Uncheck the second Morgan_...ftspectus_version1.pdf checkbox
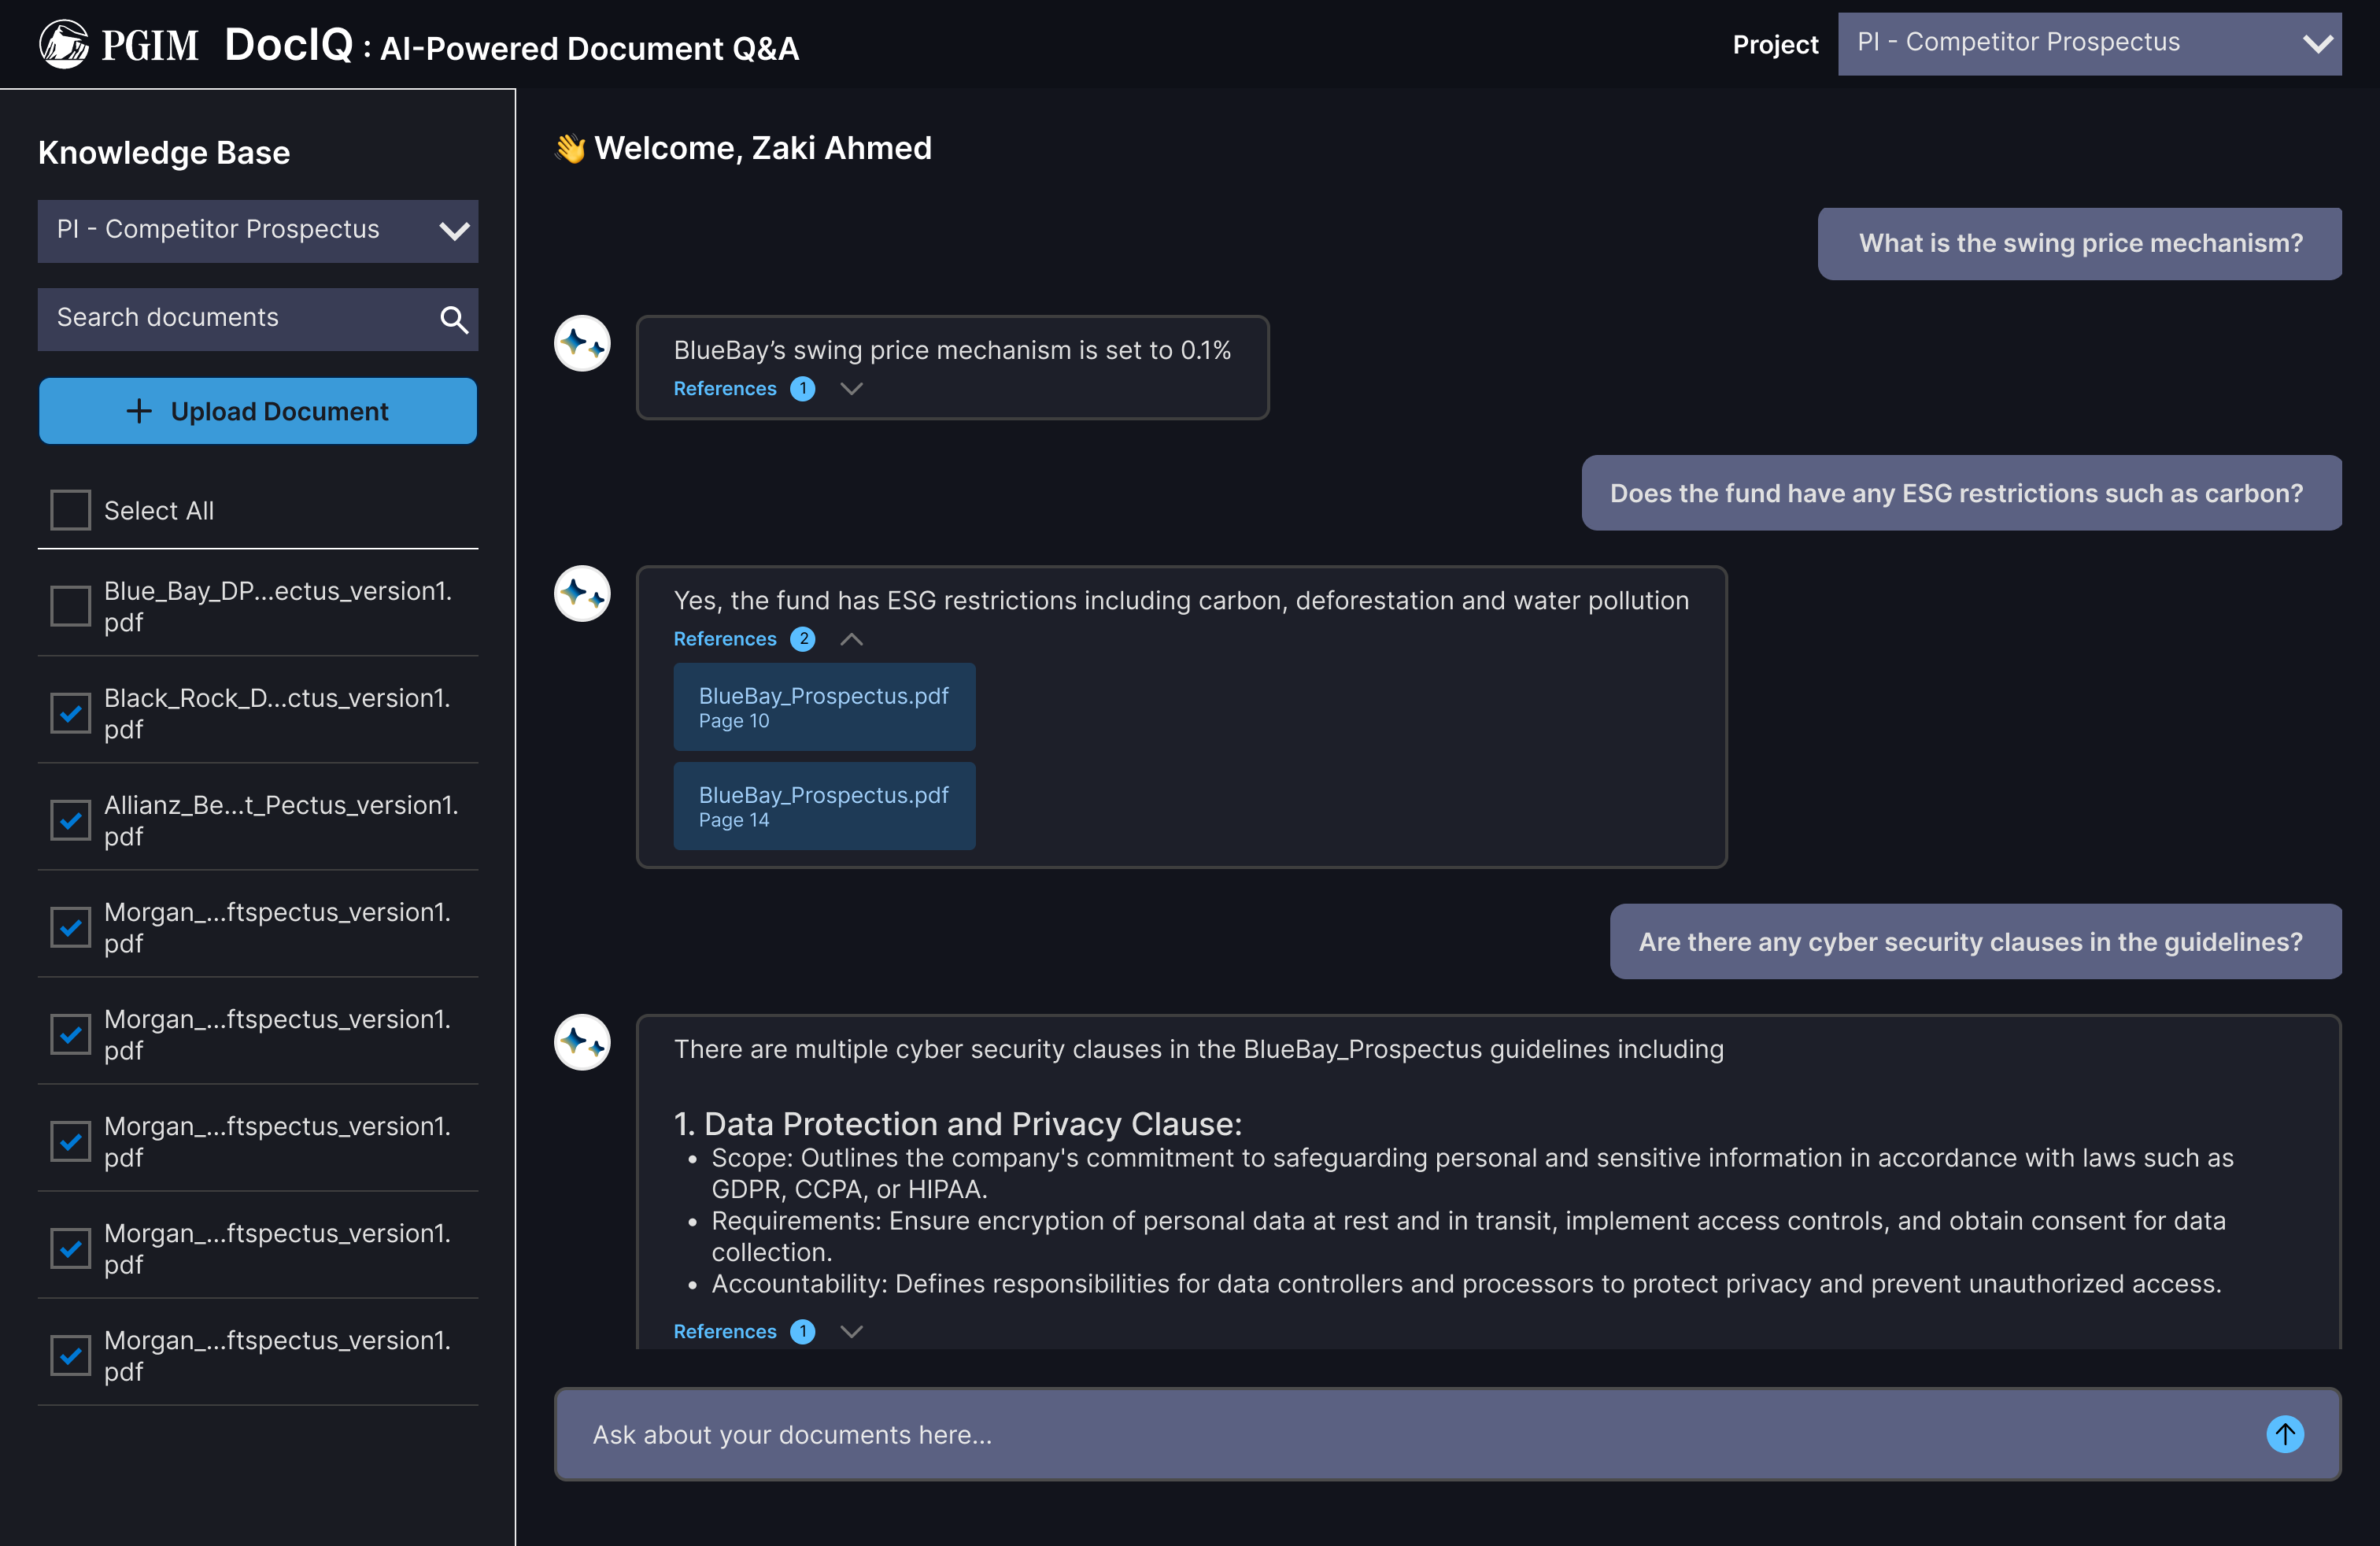Viewport: 2380px width, 1546px height. click(x=71, y=1034)
